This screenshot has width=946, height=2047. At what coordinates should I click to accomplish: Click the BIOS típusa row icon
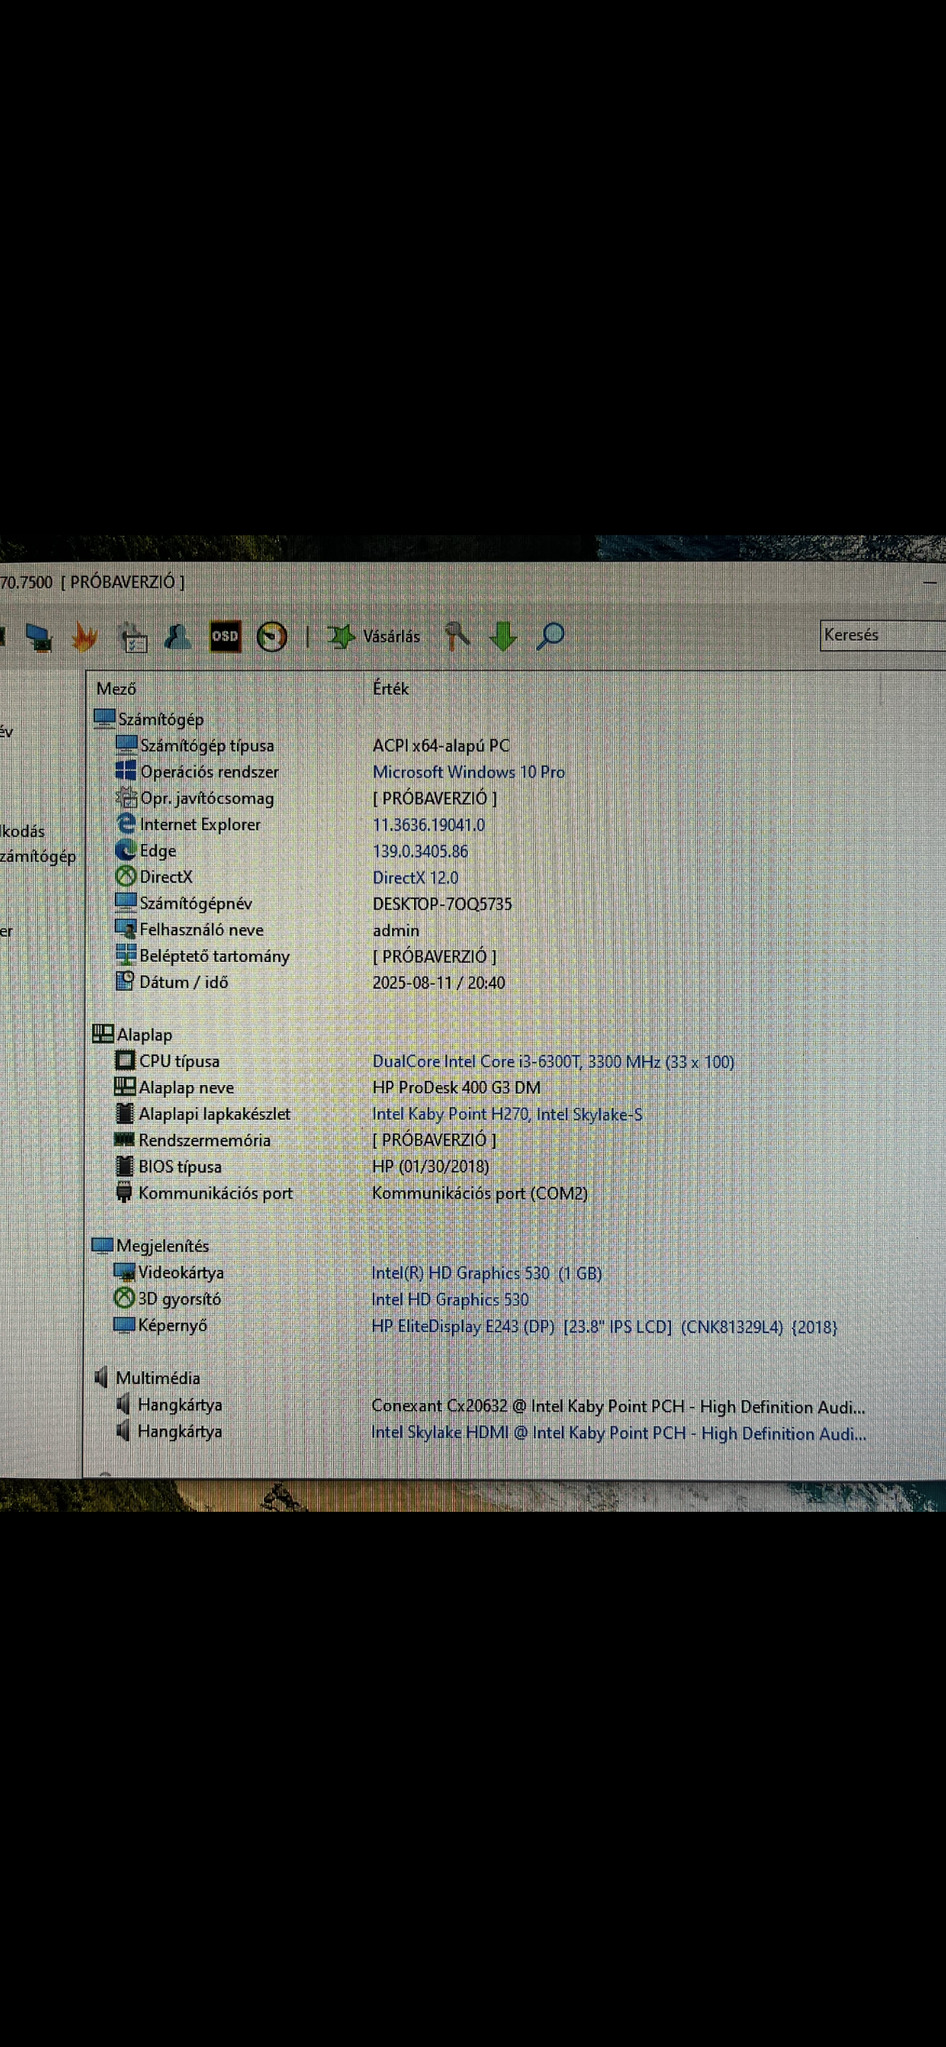pos(124,1166)
